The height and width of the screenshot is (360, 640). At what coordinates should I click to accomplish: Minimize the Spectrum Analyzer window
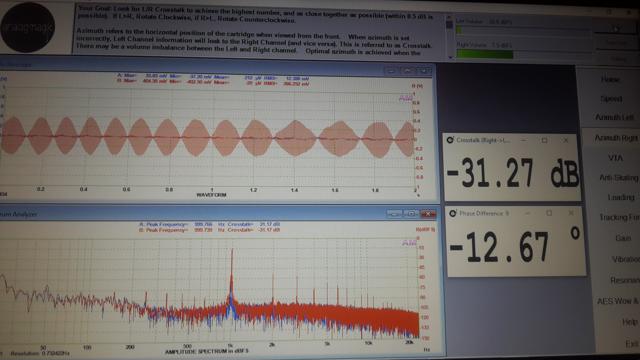(x=394, y=213)
